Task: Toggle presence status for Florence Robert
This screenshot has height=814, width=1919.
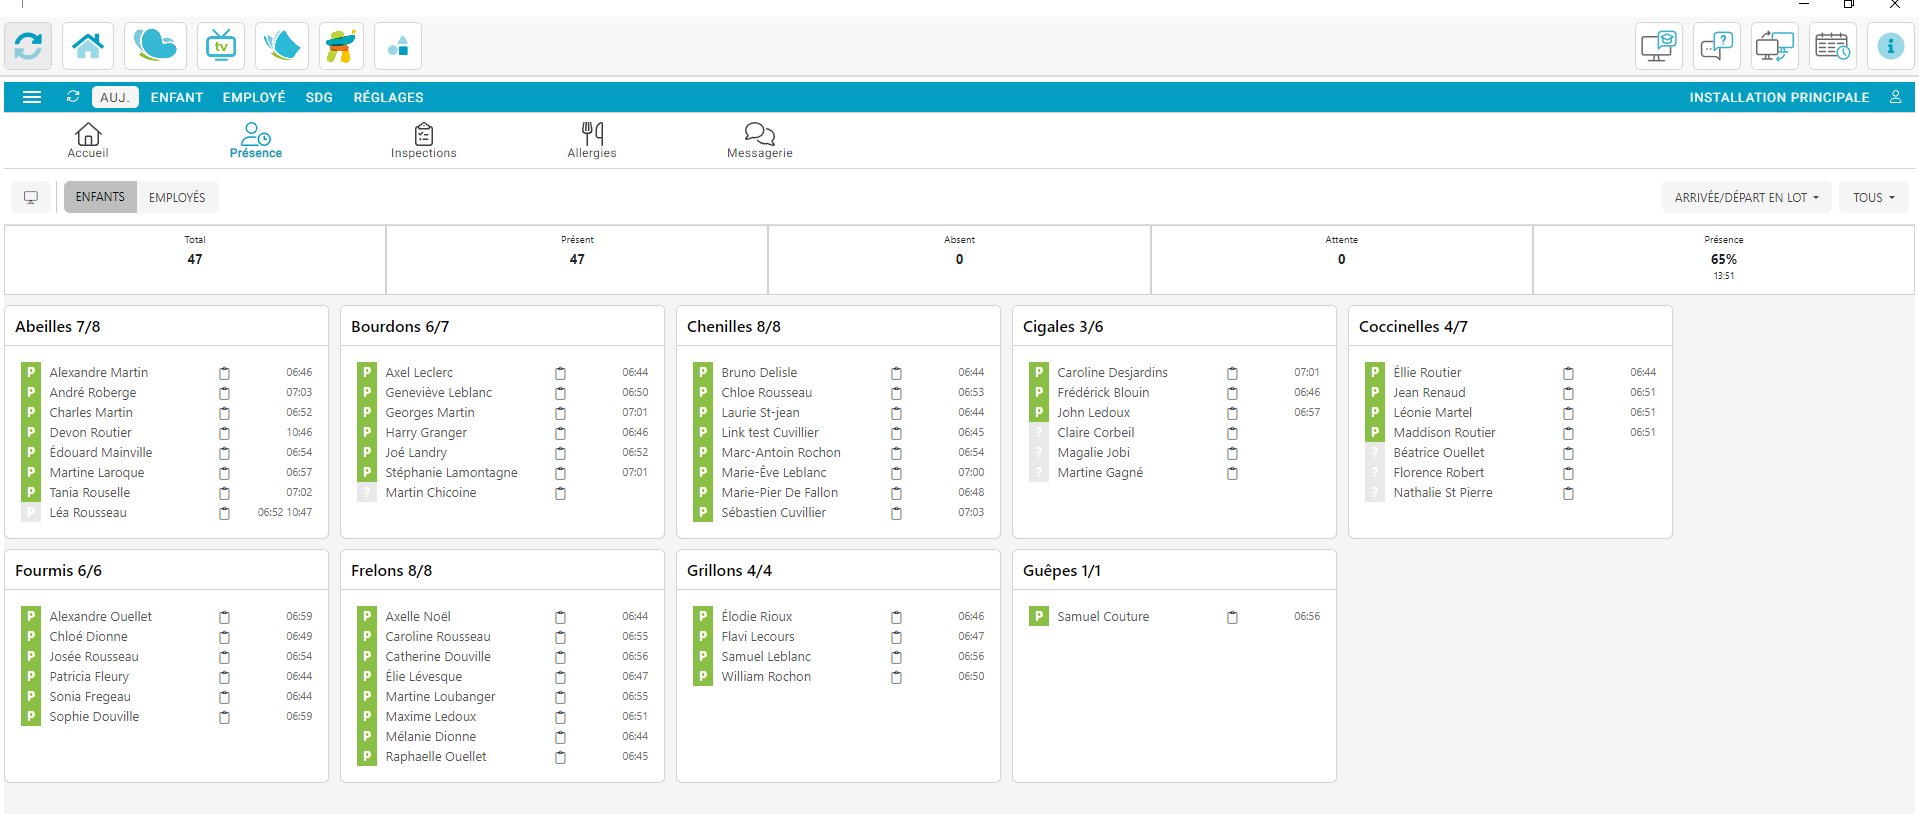Action: (x=1375, y=472)
